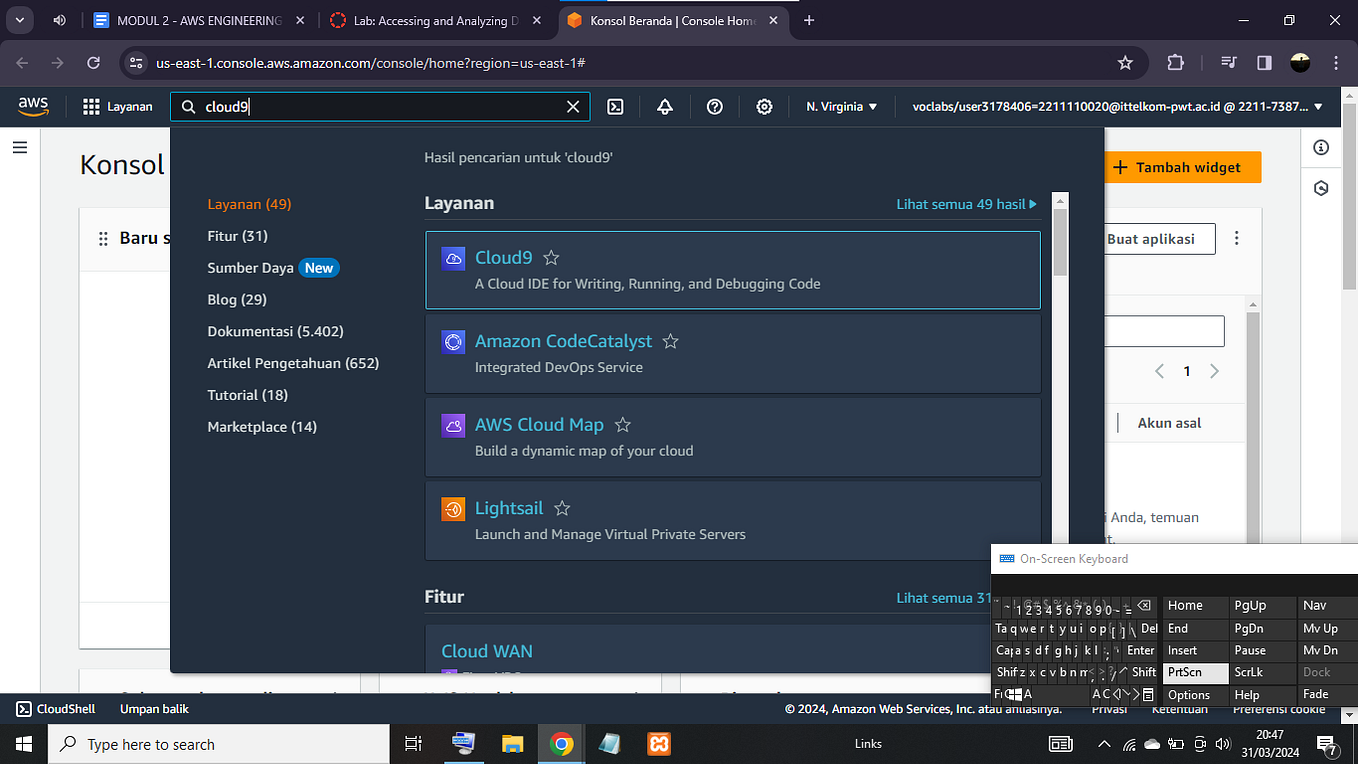This screenshot has height=764, width=1358.
Task: Open the N. Virginia region dropdown
Action: pyautogui.click(x=838, y=107)
